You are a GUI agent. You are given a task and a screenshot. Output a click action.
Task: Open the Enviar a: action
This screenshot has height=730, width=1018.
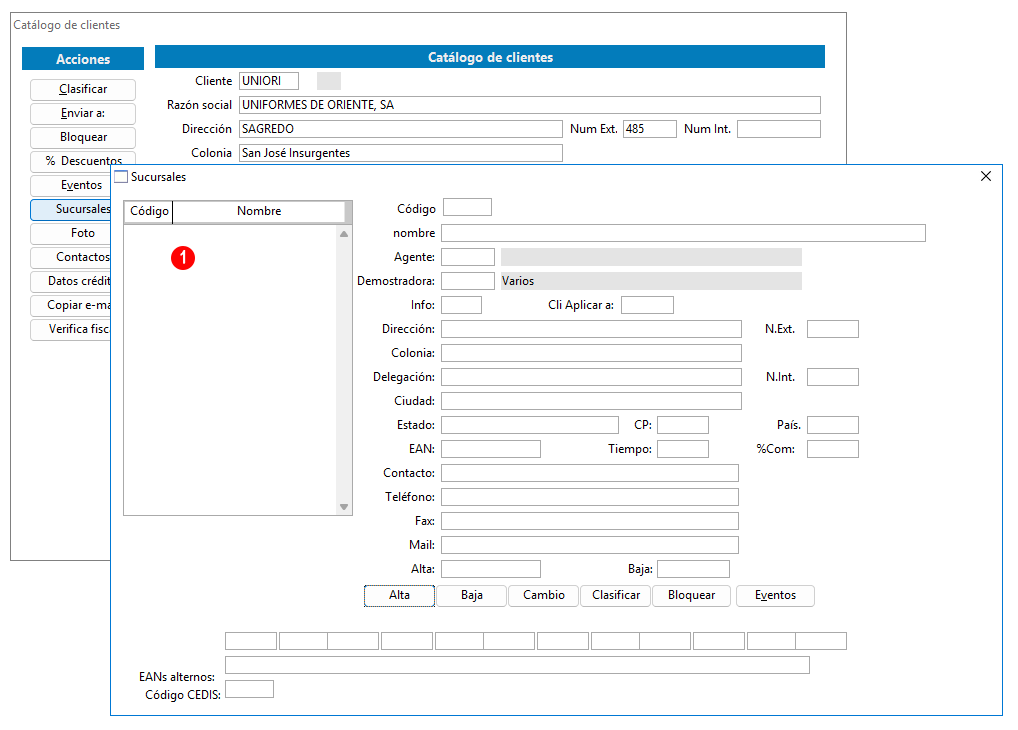click(x=83, y=113)
